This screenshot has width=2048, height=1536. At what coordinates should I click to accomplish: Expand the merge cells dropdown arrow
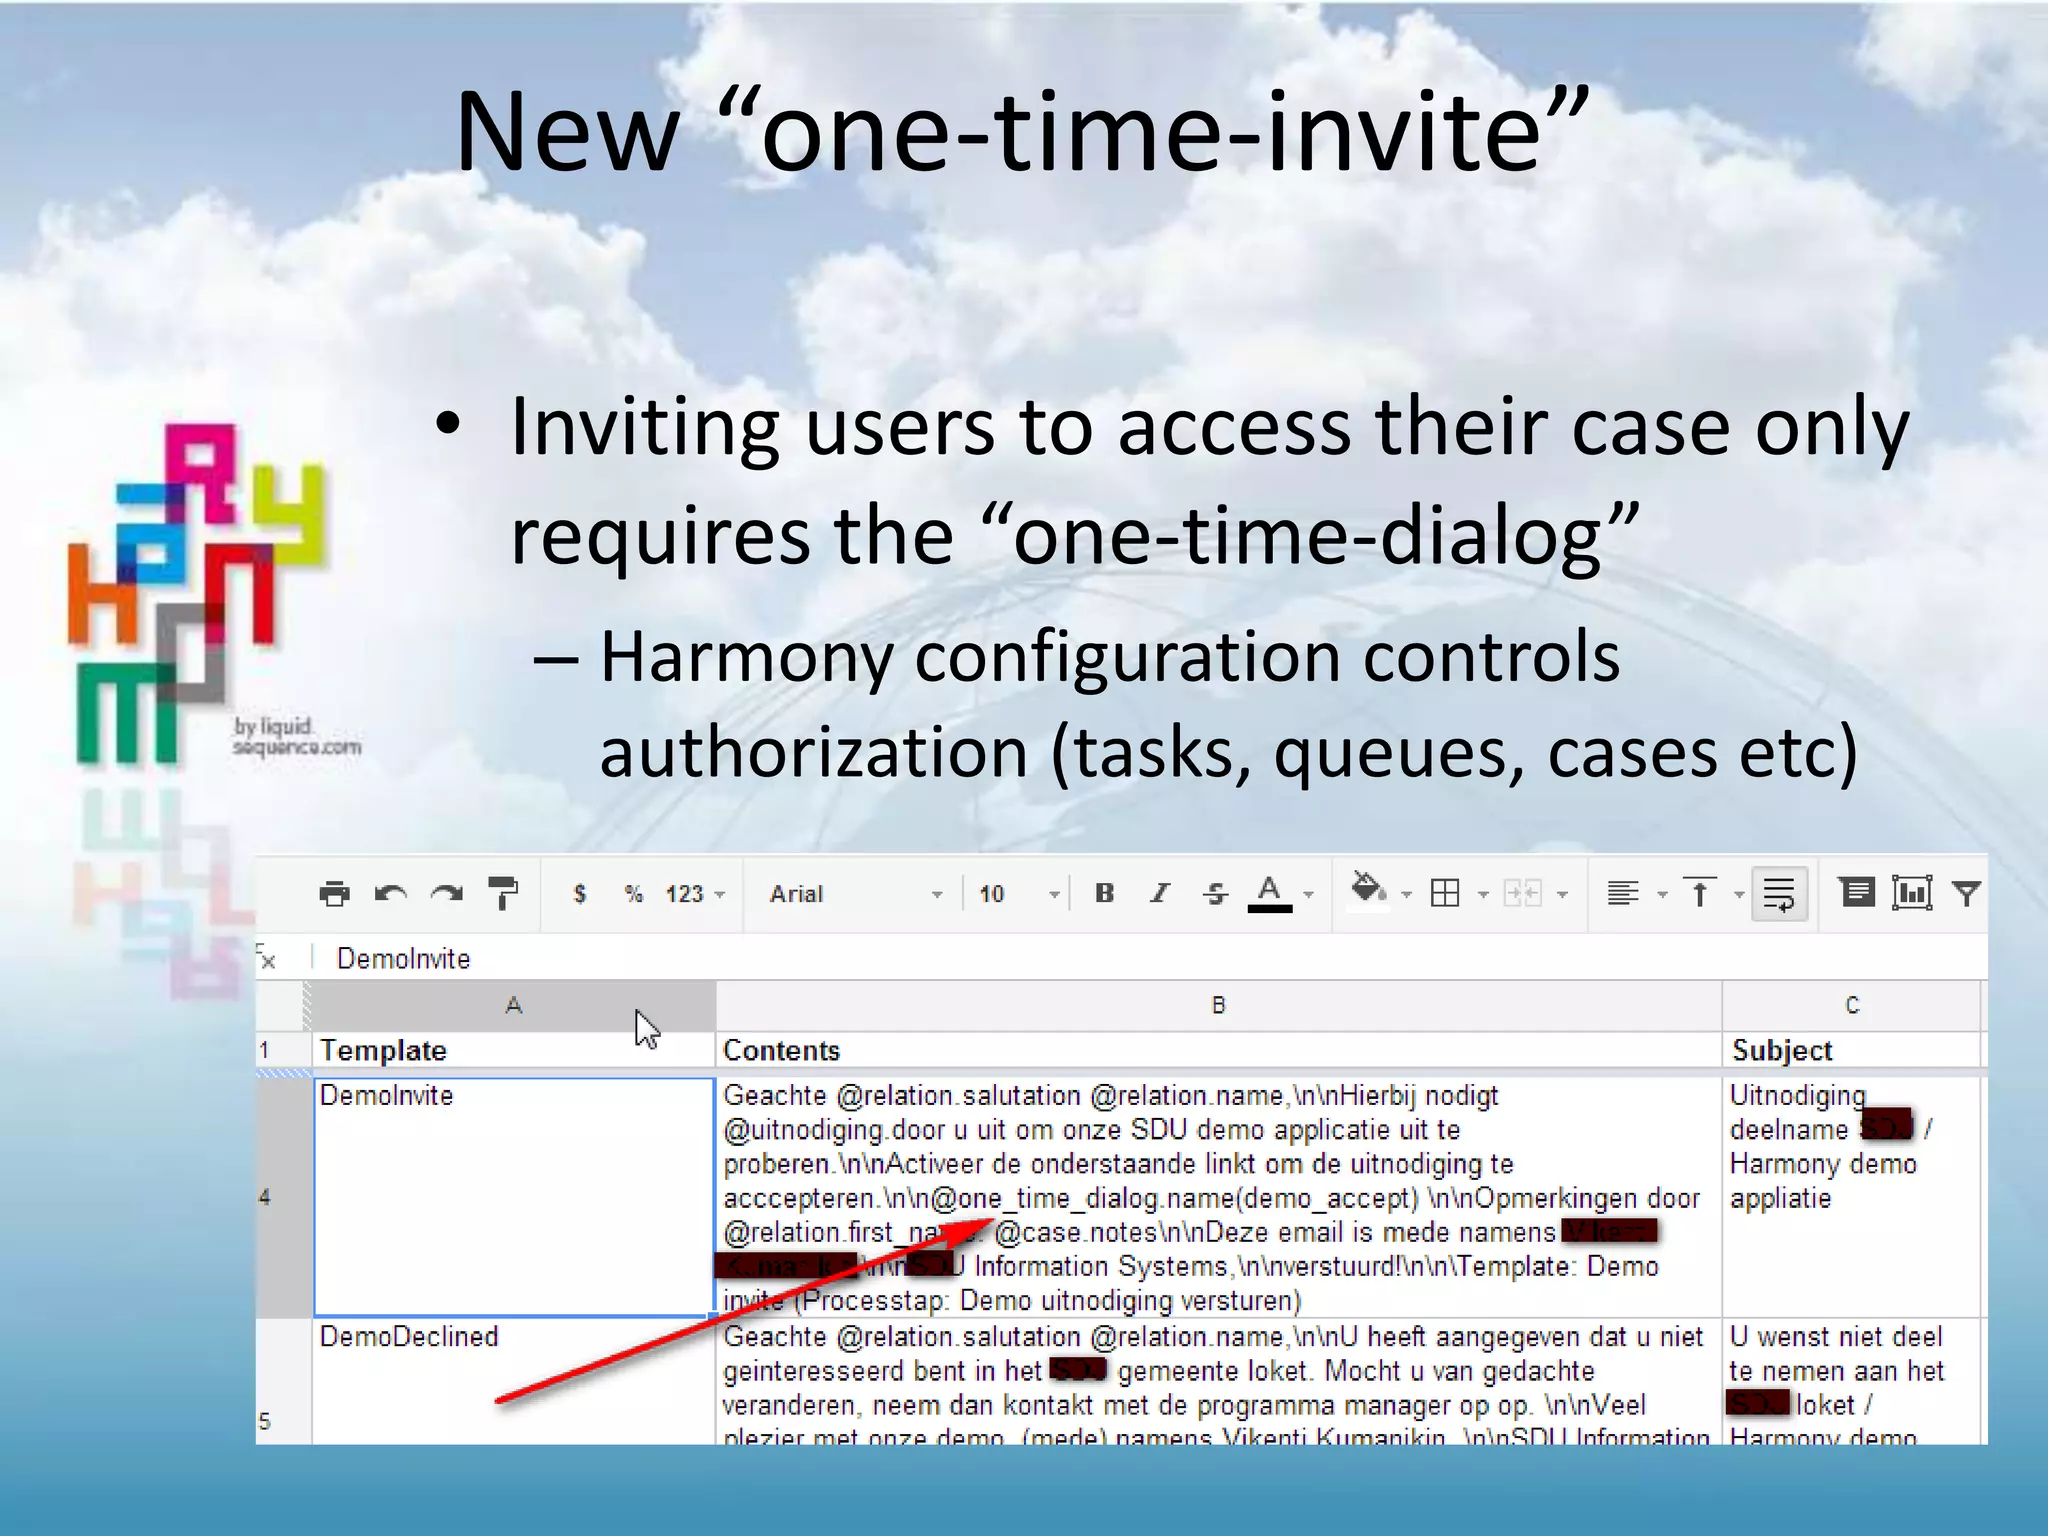click(1562, 895)
